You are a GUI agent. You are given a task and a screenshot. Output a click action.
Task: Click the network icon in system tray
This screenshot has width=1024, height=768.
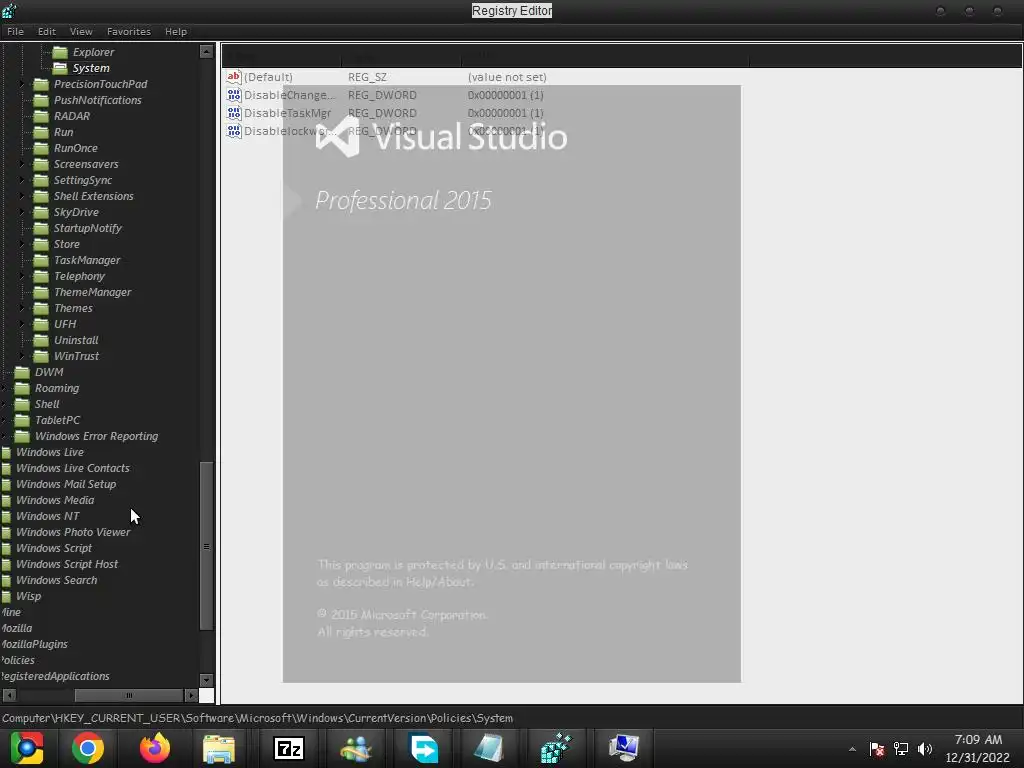[901, 749]
